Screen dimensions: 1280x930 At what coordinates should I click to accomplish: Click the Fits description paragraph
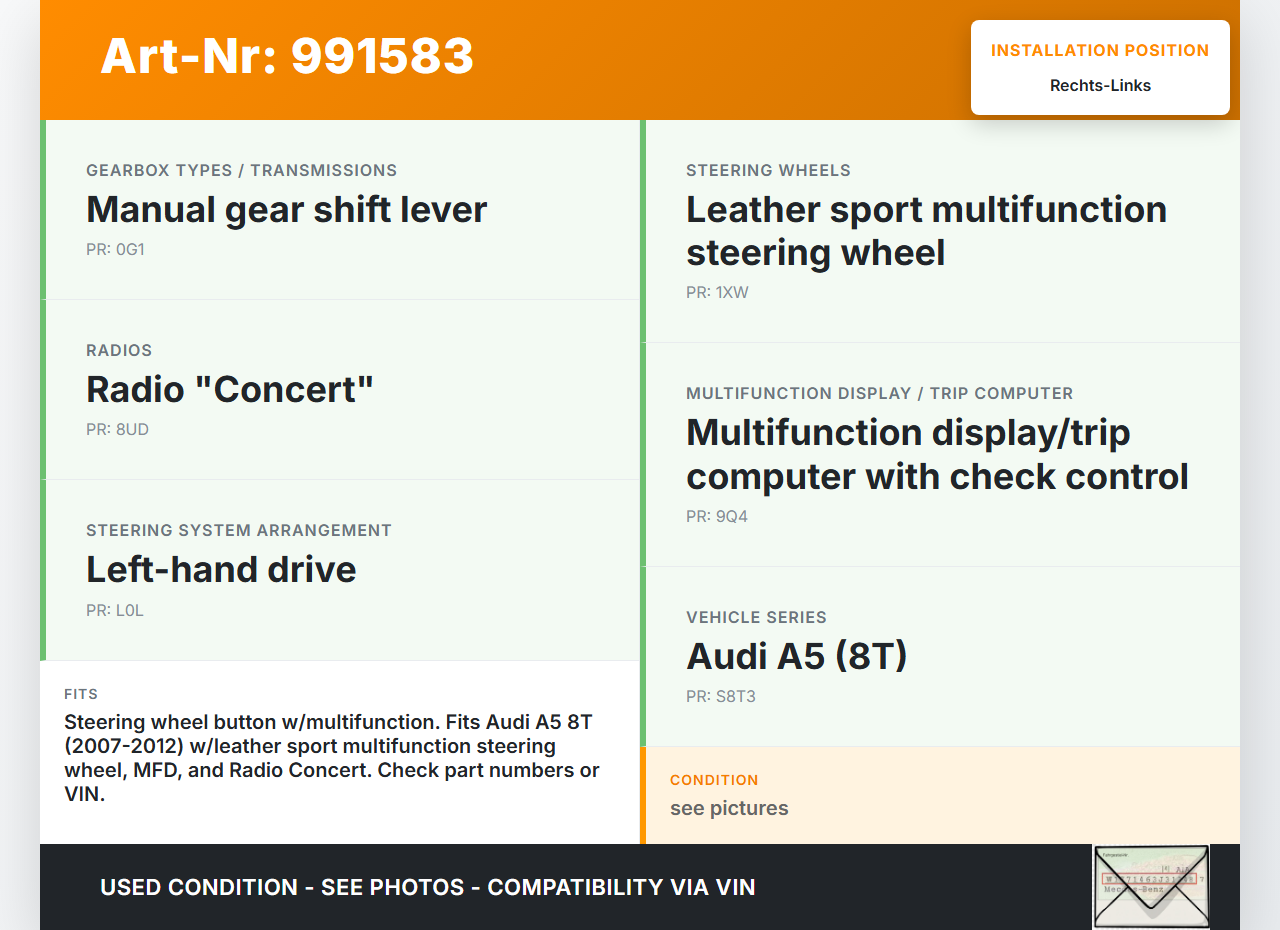coord(332,758)
